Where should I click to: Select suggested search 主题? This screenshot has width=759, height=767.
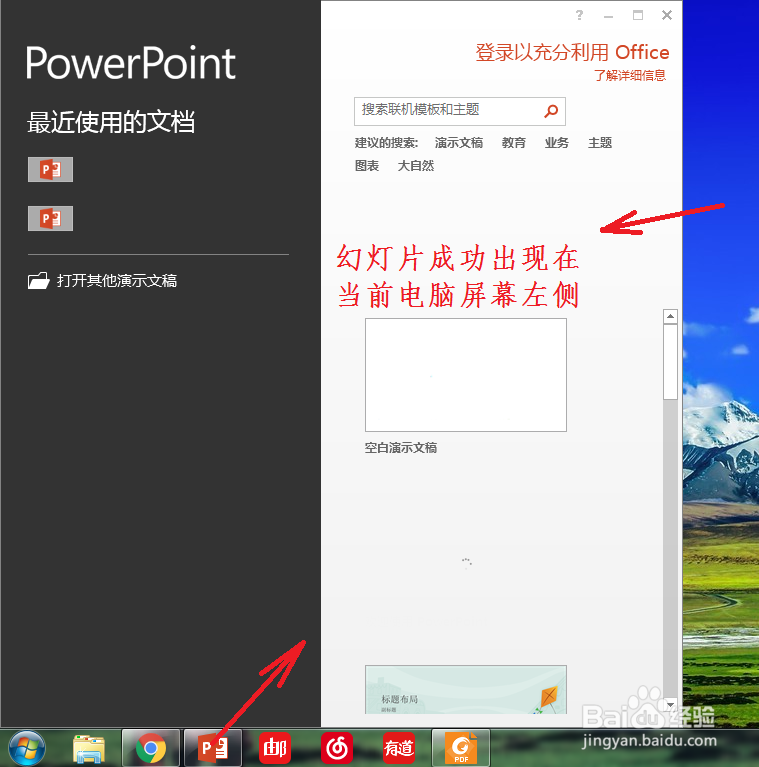point(600,143)
